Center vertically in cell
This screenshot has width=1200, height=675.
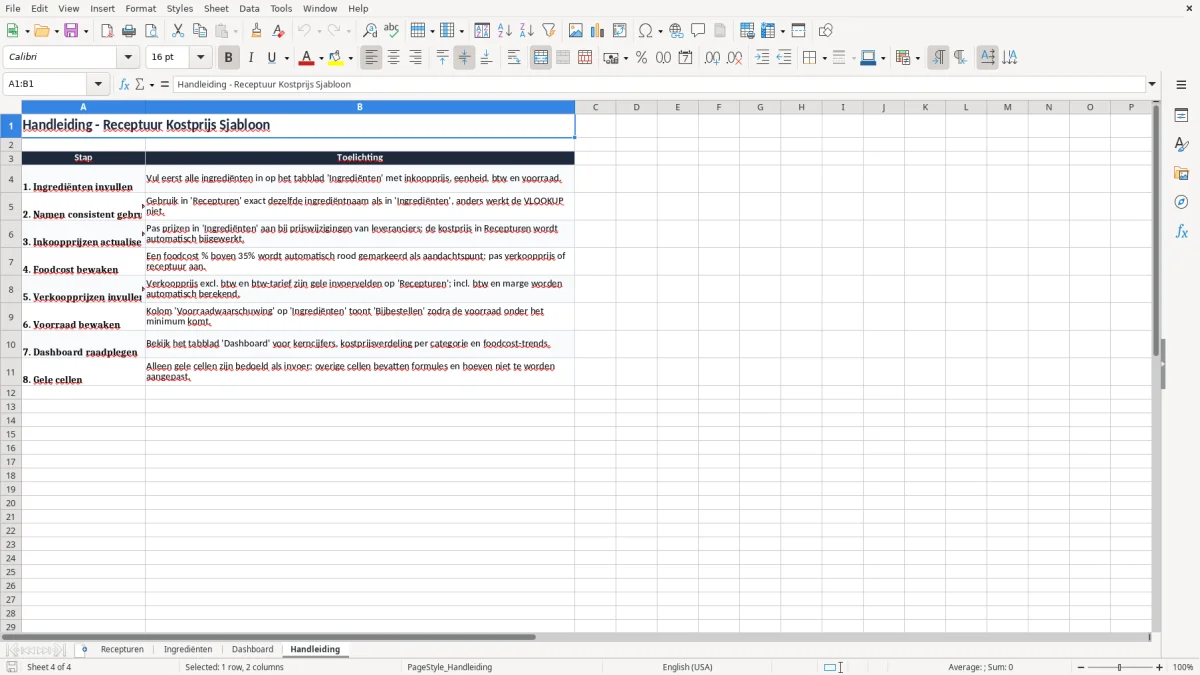[x=464, y=58]
